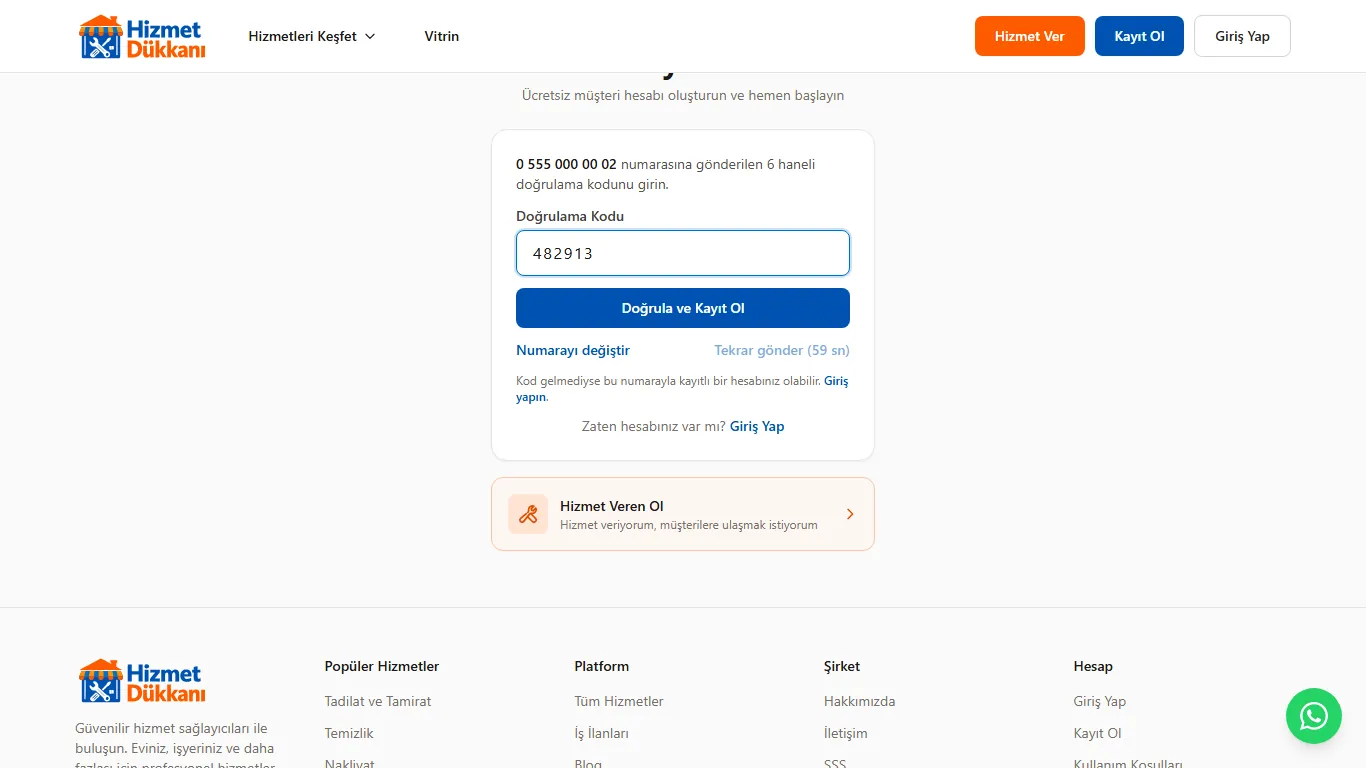This screenshot has height=768, width=1366.
Task: Expand the Hizmetleri Keşfet dropdown
Action: pos(312,36)
